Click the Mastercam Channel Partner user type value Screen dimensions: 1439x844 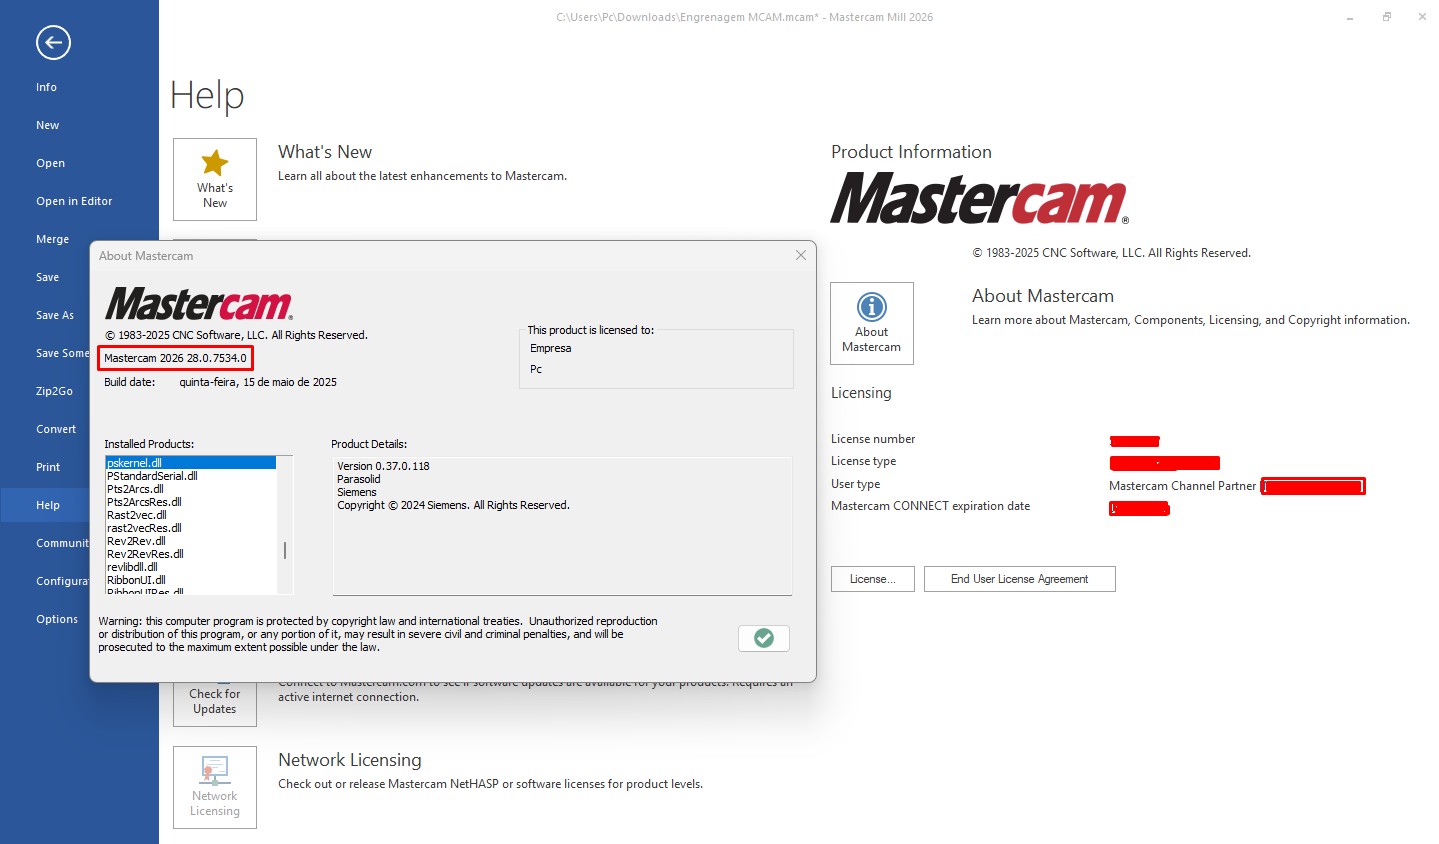pyautogui.click(x=1182, y=486)
